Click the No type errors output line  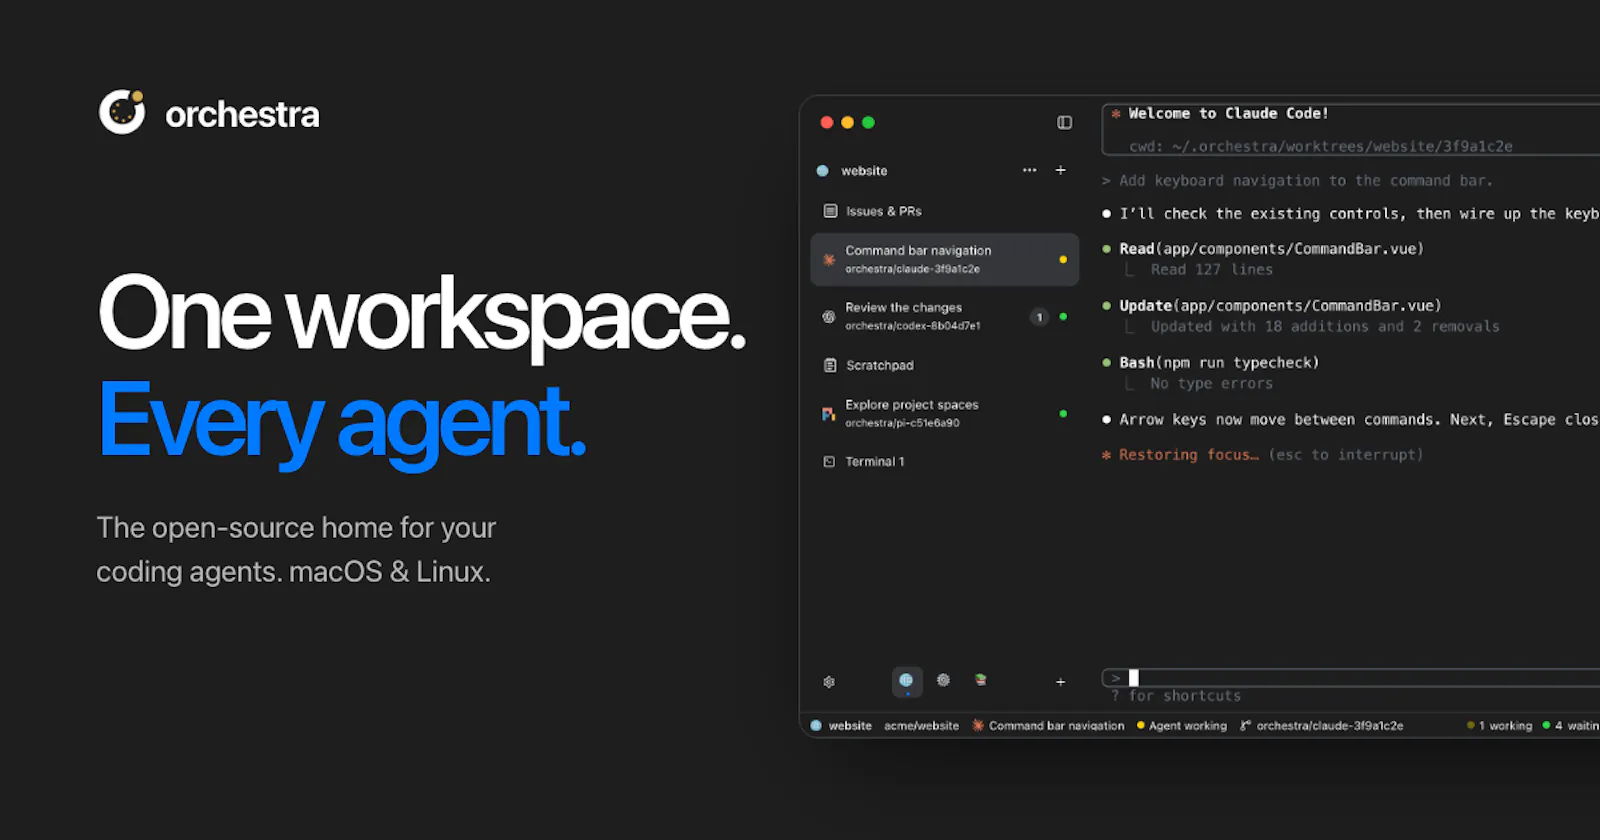click(x=1211, y=384)
